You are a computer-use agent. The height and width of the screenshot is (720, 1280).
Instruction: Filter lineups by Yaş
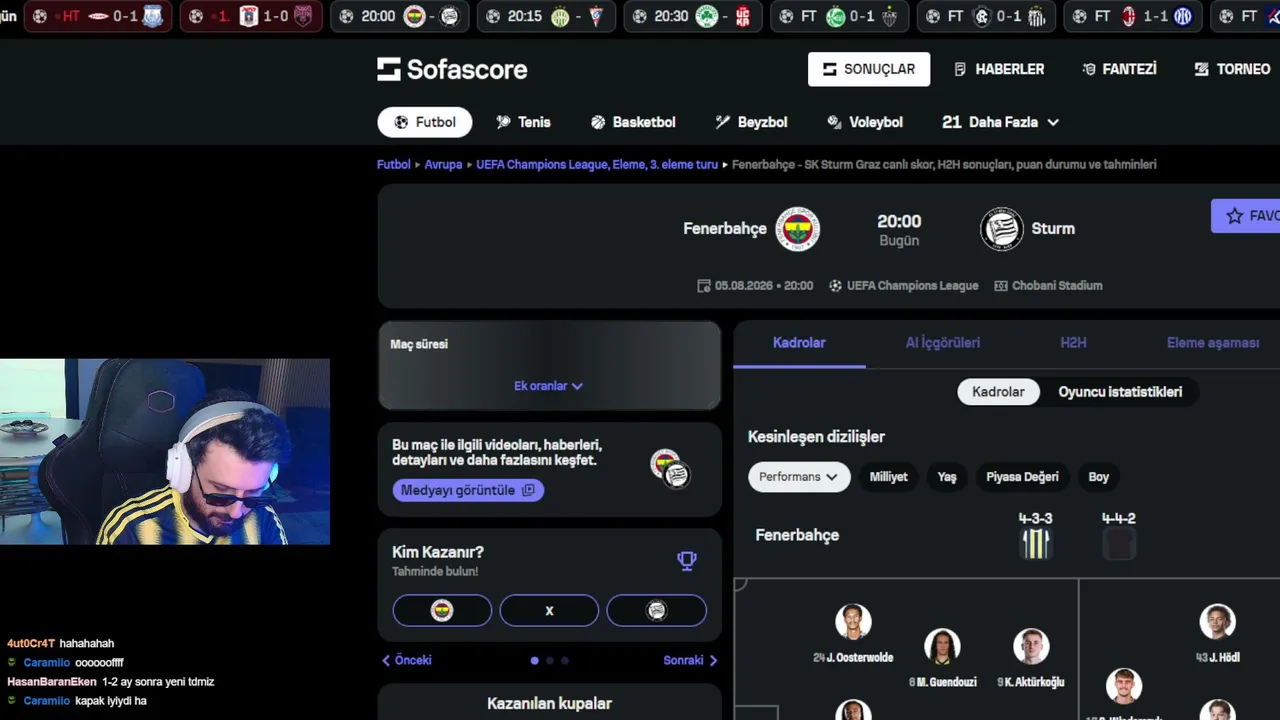(947, 477)
